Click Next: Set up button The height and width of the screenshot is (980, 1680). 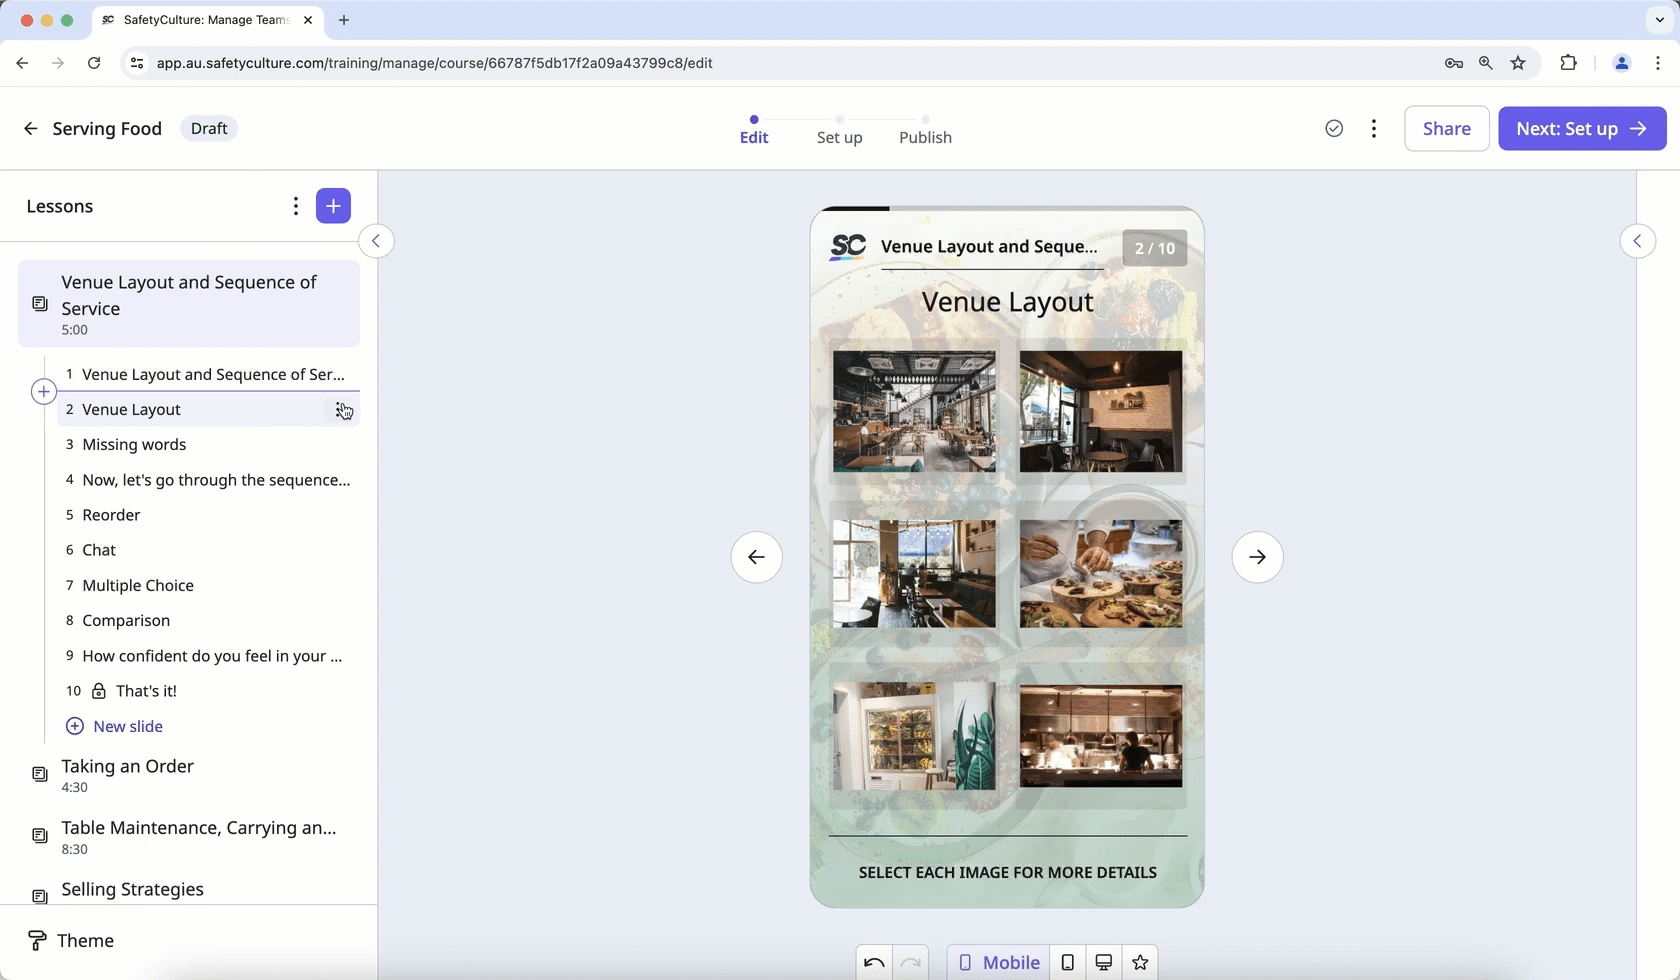(1582, 128)
